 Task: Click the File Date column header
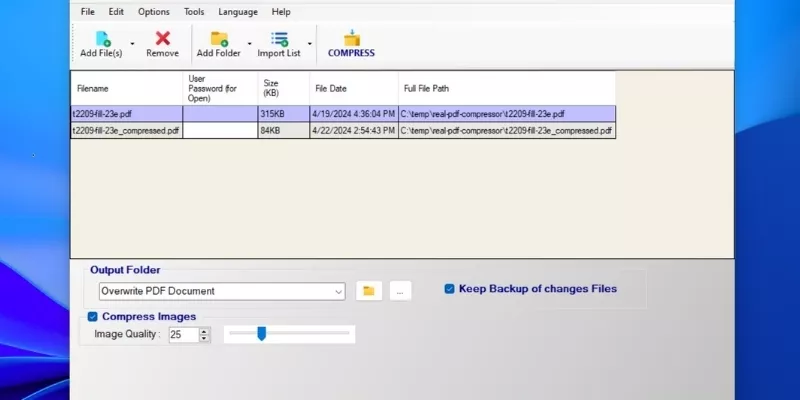354,88
